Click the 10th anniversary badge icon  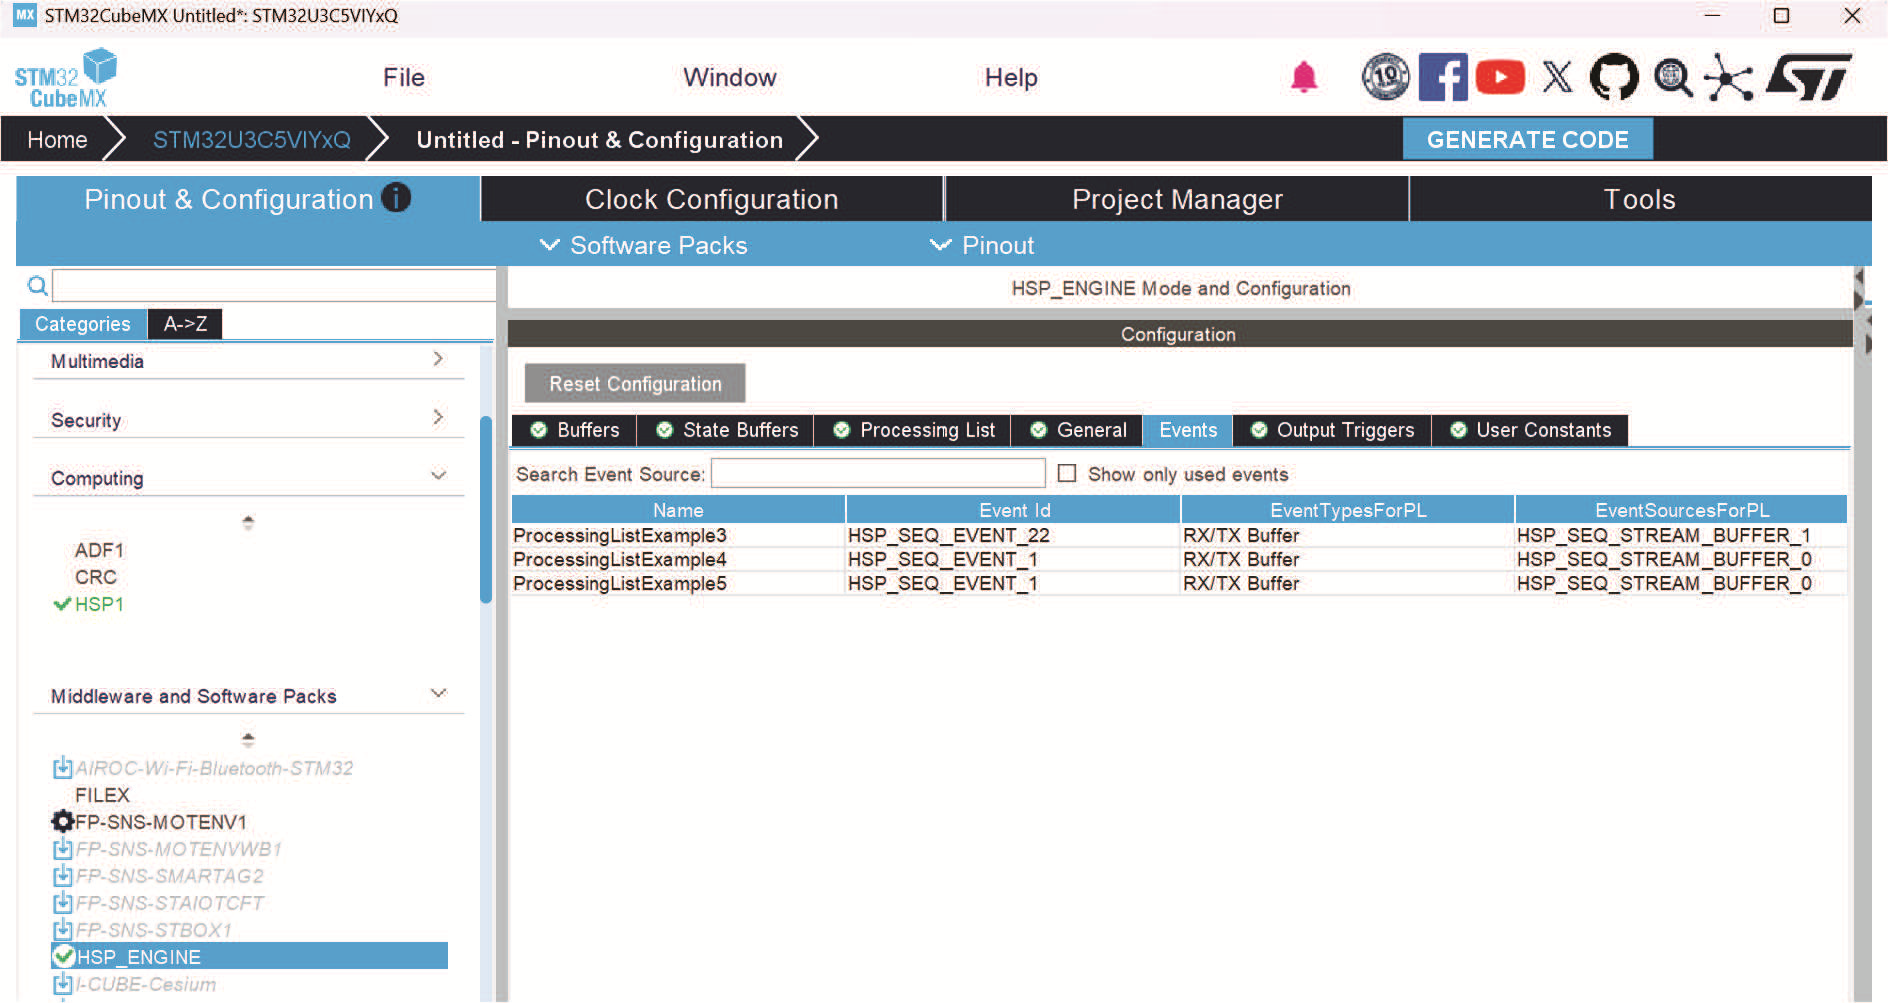[1385, 77]
